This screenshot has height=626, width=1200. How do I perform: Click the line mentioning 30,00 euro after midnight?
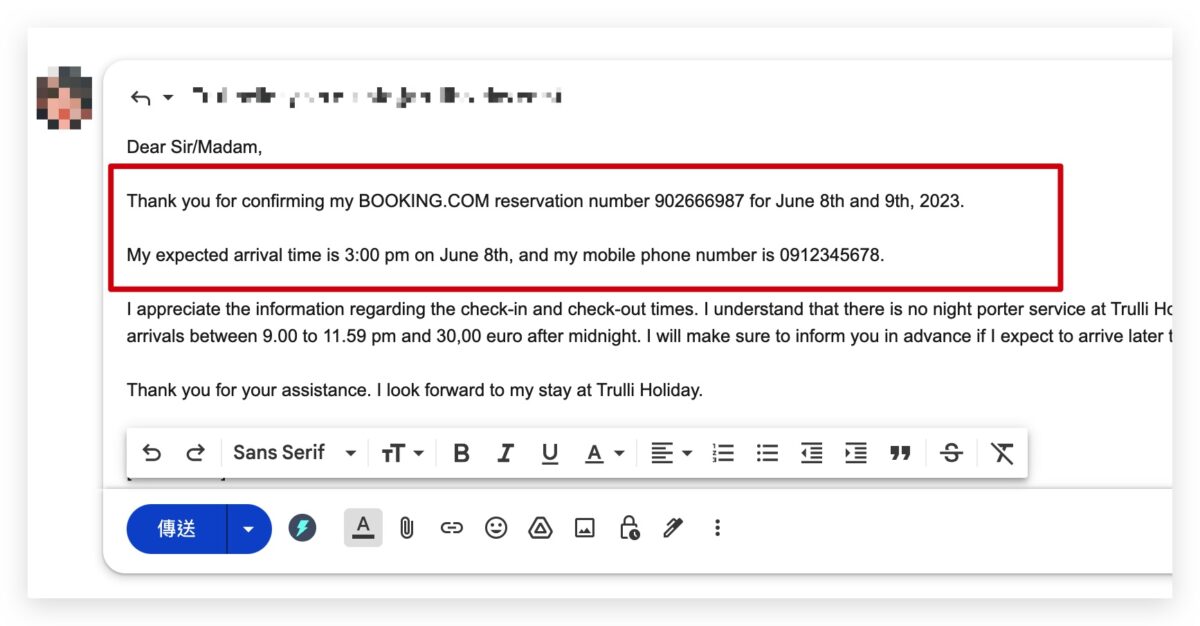649,336
